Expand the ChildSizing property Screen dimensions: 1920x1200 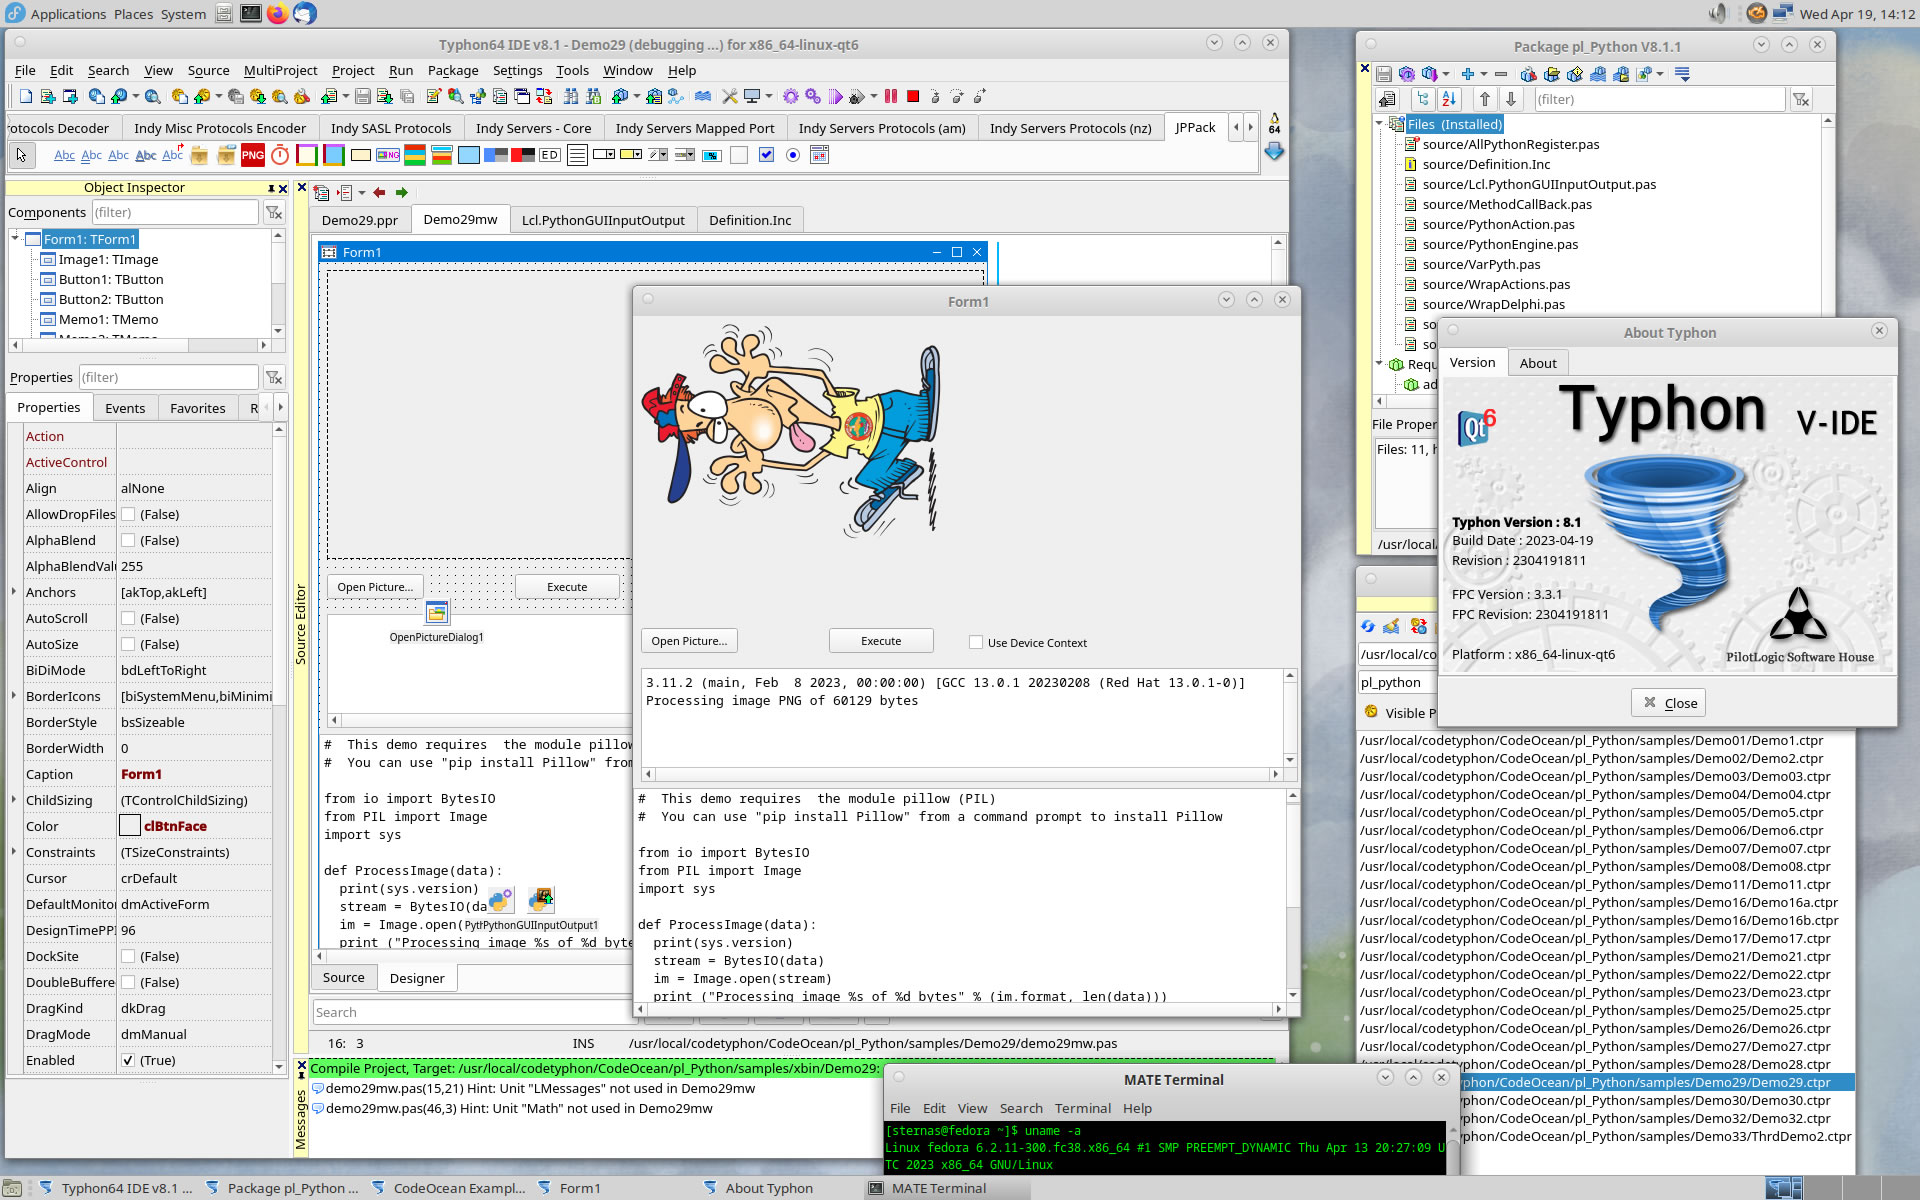[x=14, y=800]
